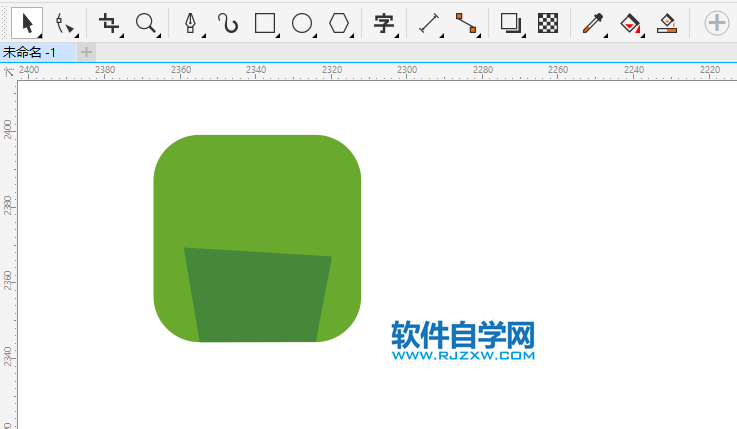
Task: Switch to the 未命名 -1 document tab
Action: coord(38,52)
